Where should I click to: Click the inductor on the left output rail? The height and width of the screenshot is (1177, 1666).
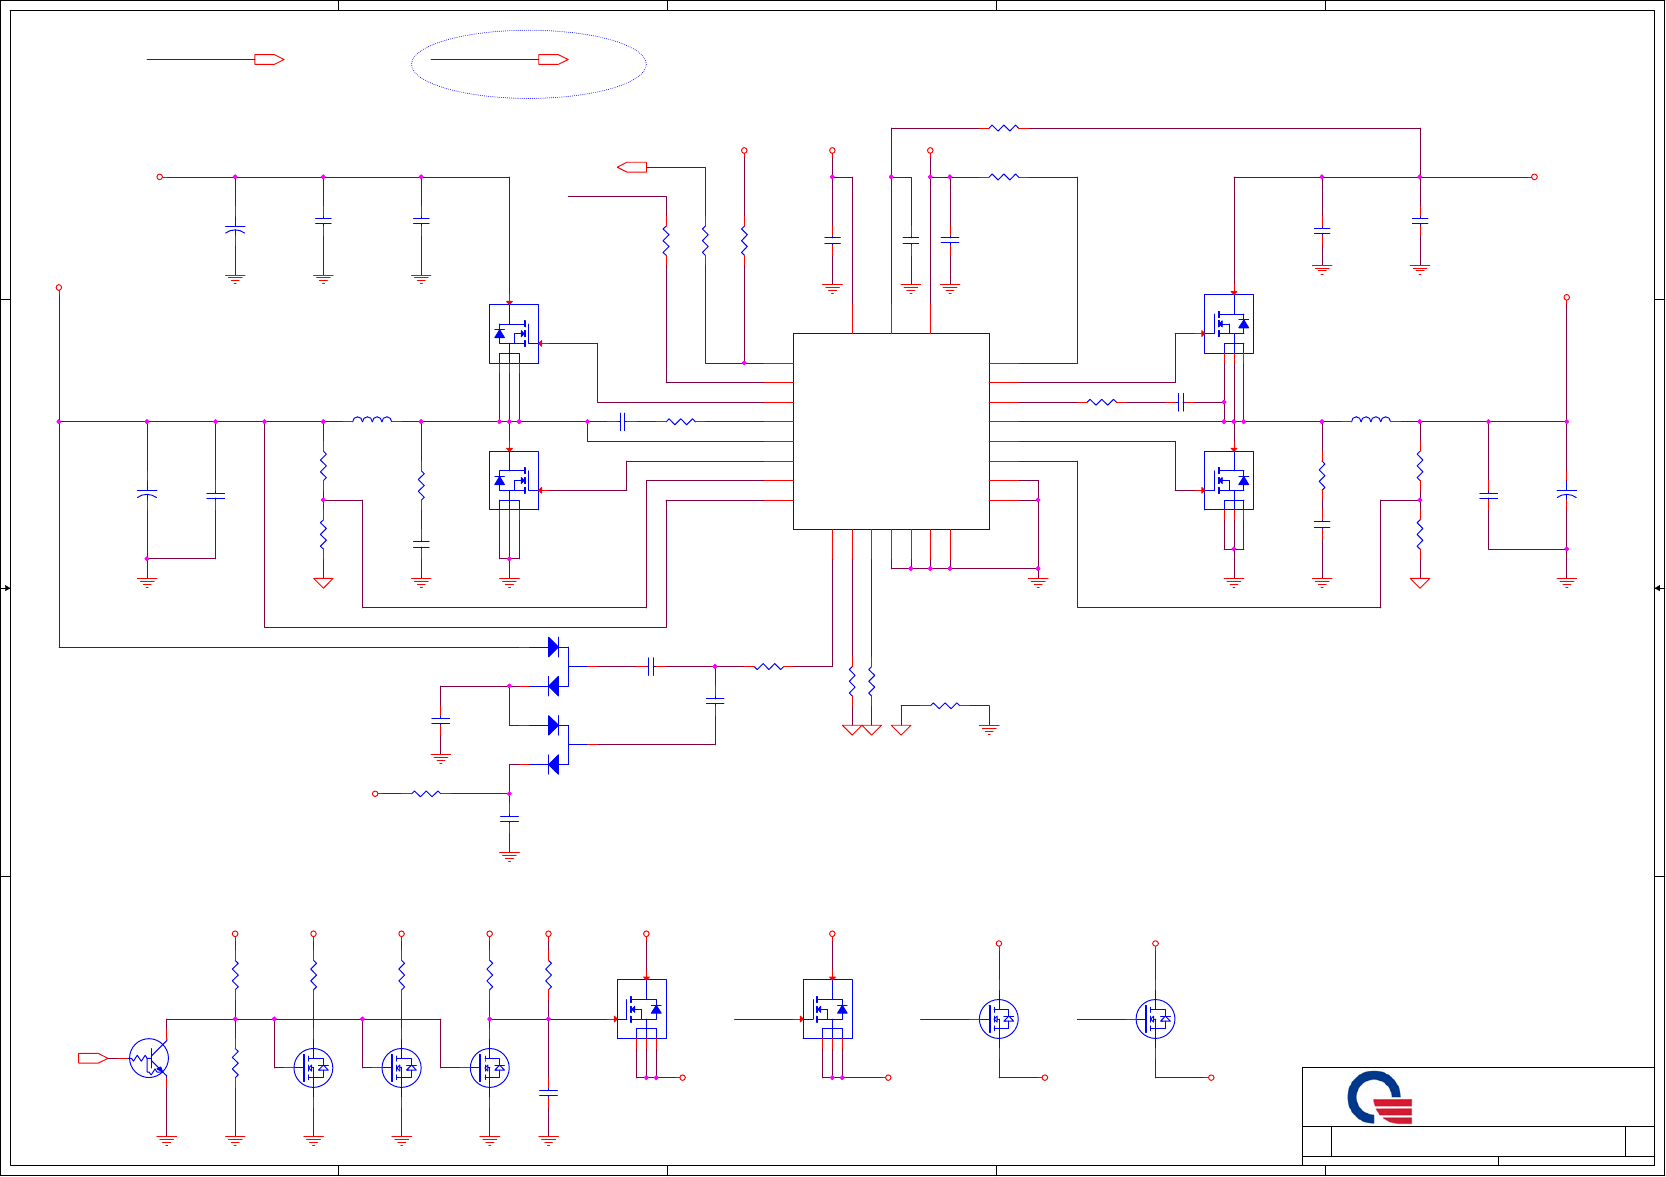[x=372, y=420]
